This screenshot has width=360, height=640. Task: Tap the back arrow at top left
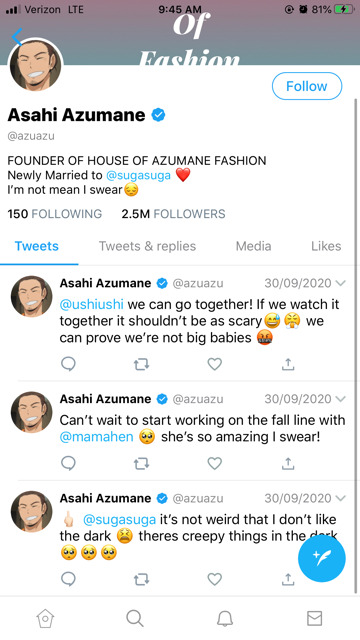(17, 37)
